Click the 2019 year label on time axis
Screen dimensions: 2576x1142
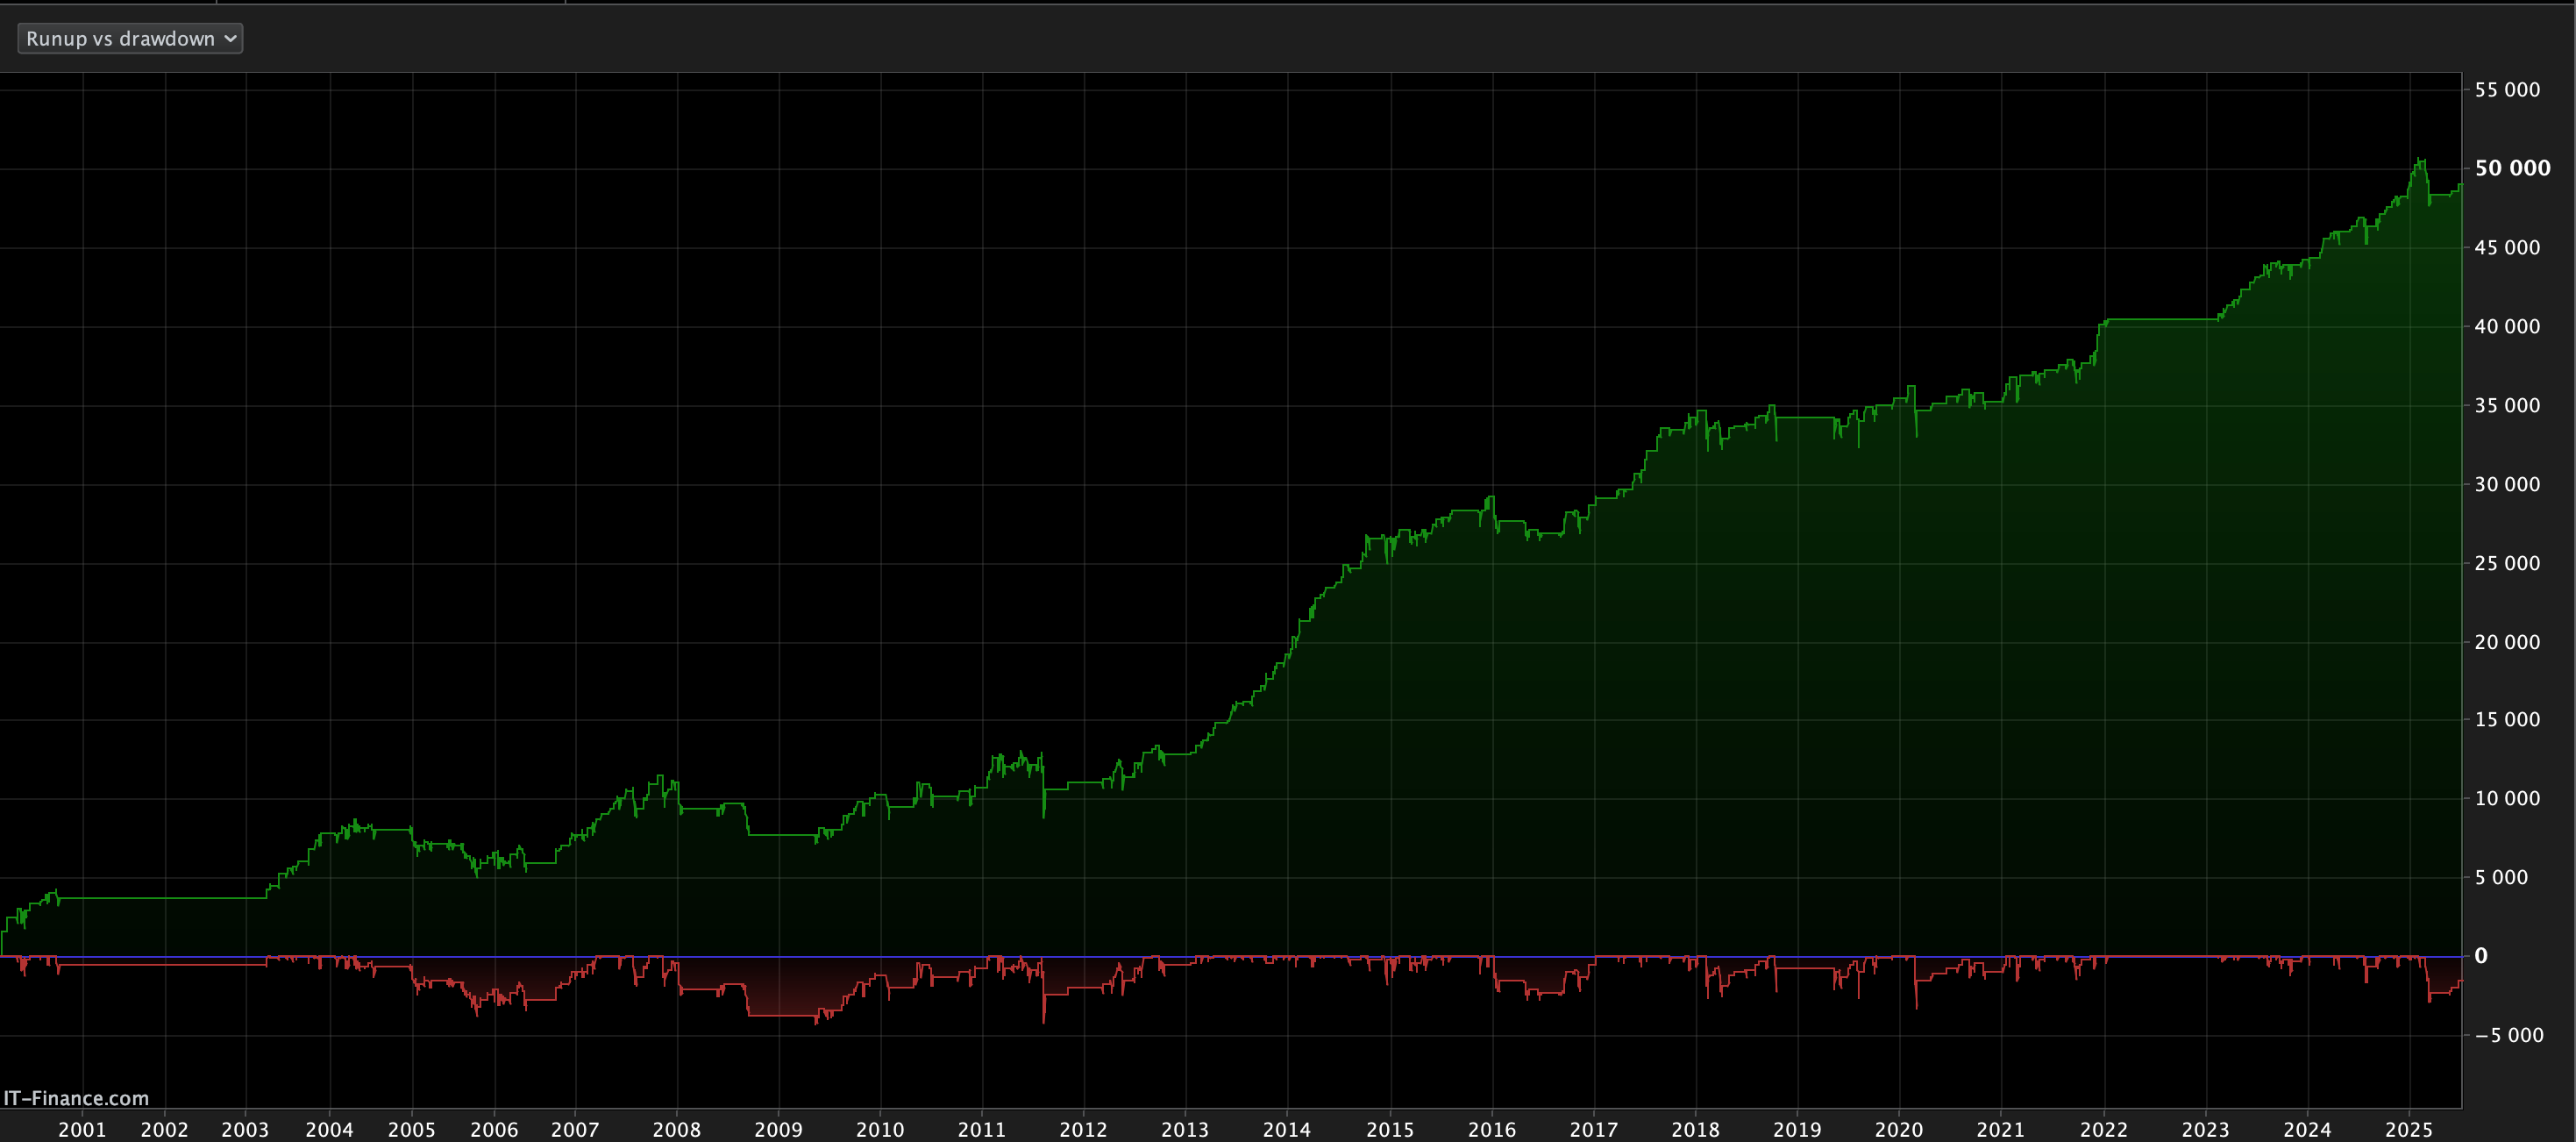coord(1797,1129)
